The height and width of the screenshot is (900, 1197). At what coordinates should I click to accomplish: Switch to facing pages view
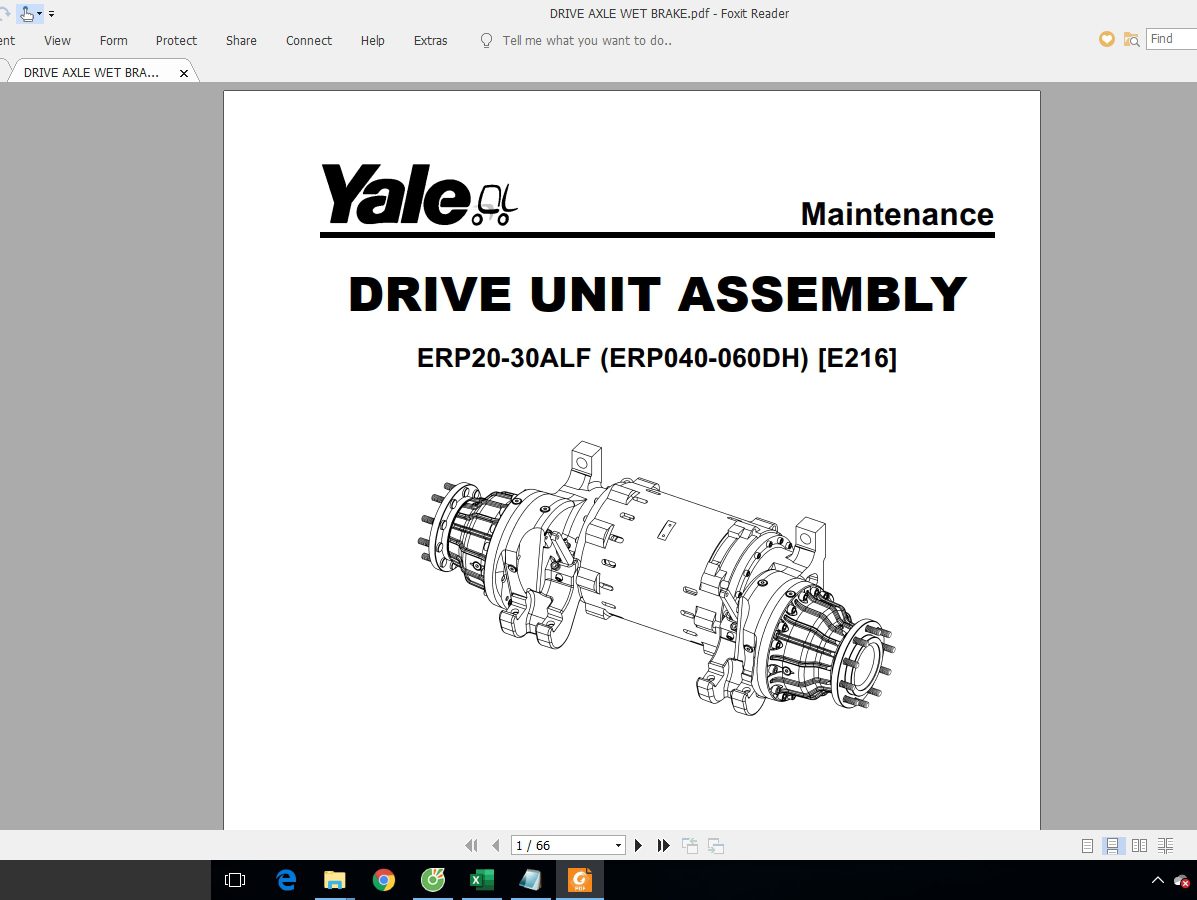[1139, 845]
